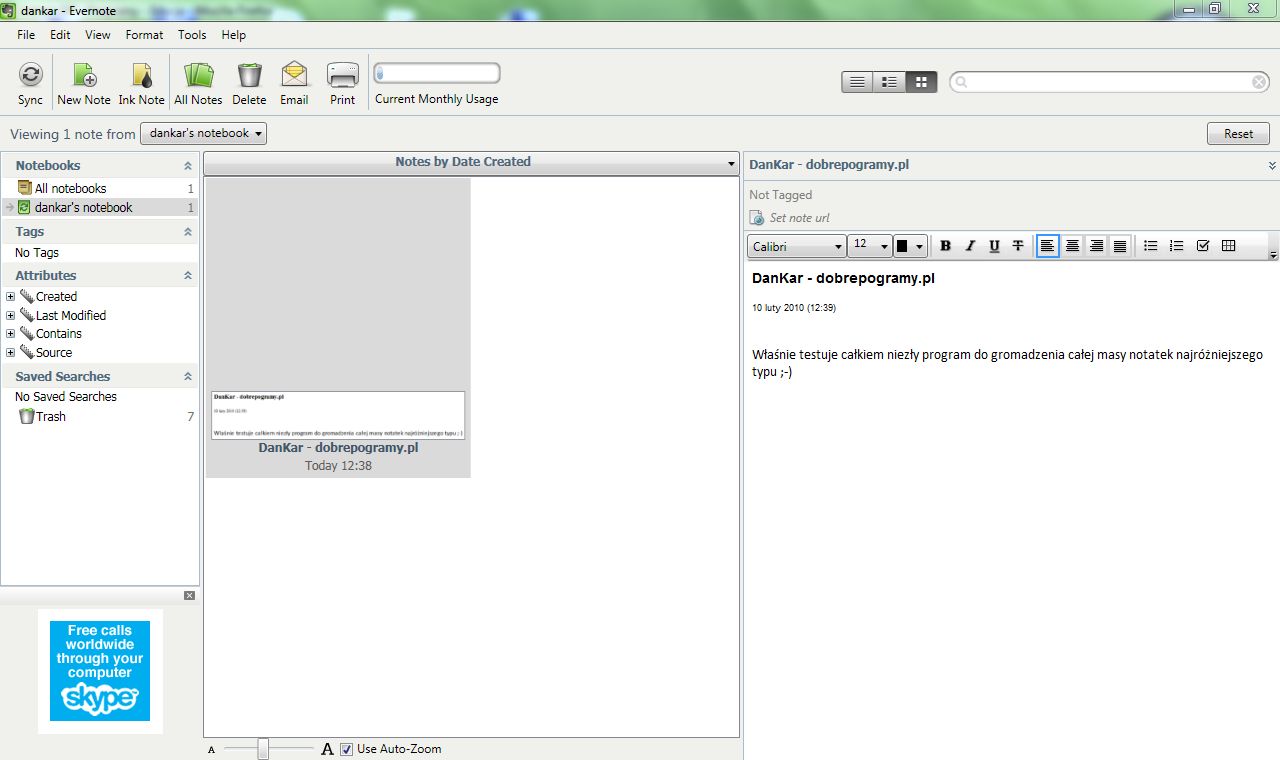Click Set note url link
Viewport: 1280px width, 760px height.
point(799,218)
